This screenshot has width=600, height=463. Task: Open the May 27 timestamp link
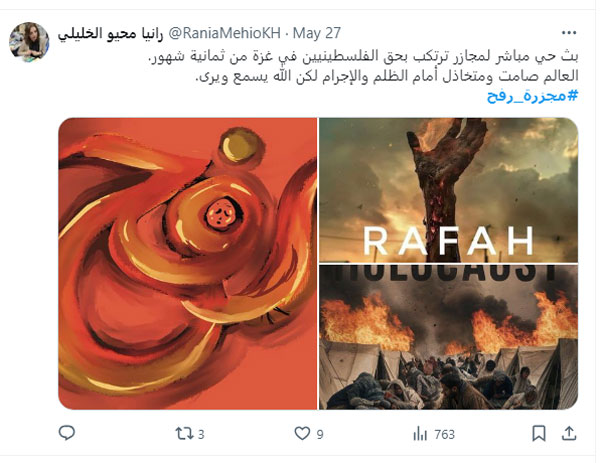click(317, 33)
